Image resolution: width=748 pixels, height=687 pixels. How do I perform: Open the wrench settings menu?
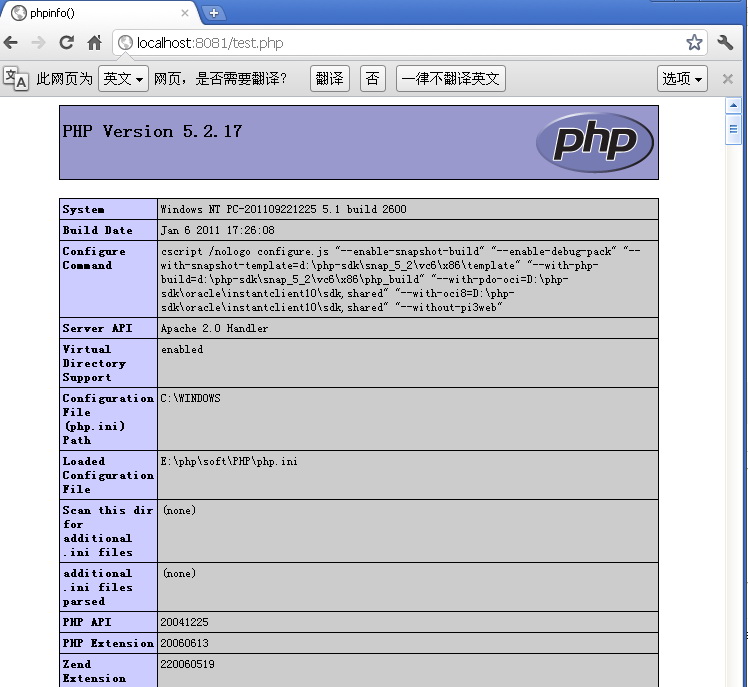pyautogui.click(x=725, y=42)
